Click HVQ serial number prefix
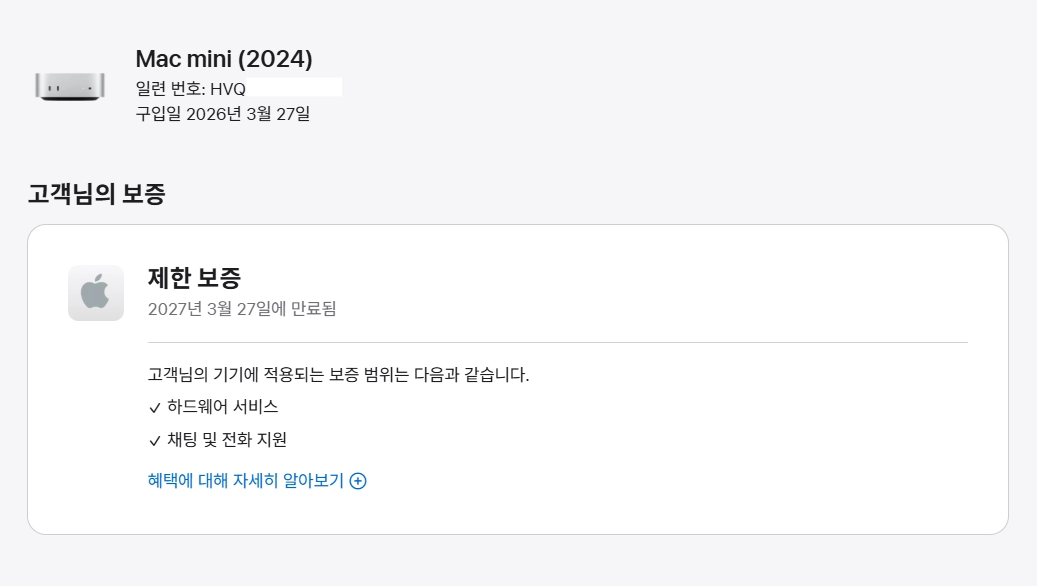Viewport: 1037px width, 587px height. 228,89
